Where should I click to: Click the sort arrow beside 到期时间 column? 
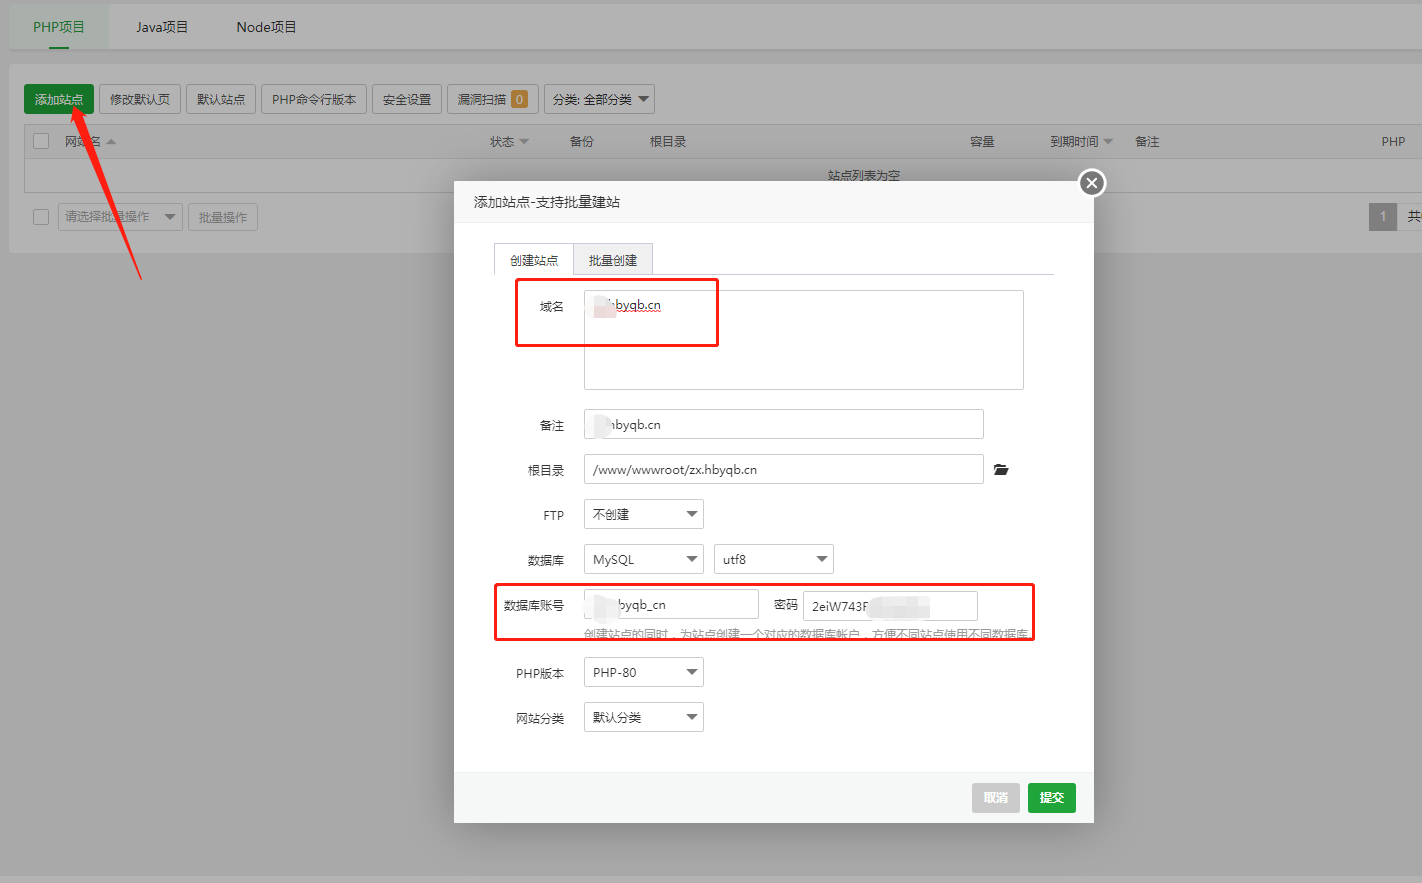pos(1108,142)
